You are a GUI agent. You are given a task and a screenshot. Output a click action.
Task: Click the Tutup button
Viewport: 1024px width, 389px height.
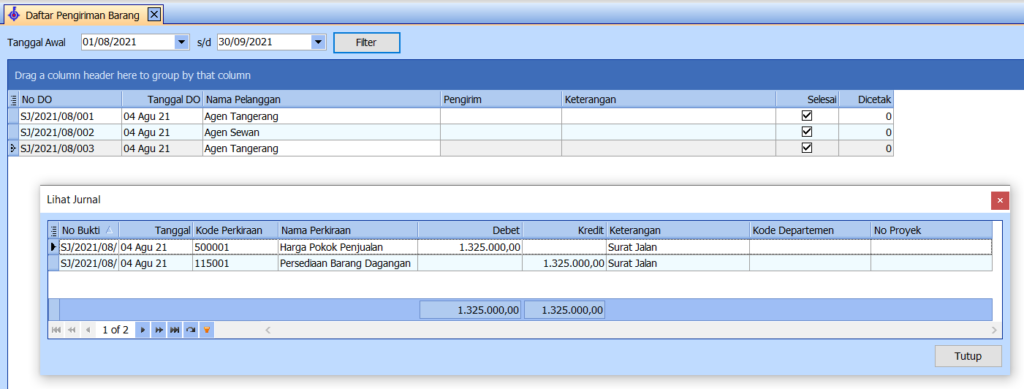tap(968, 357)
